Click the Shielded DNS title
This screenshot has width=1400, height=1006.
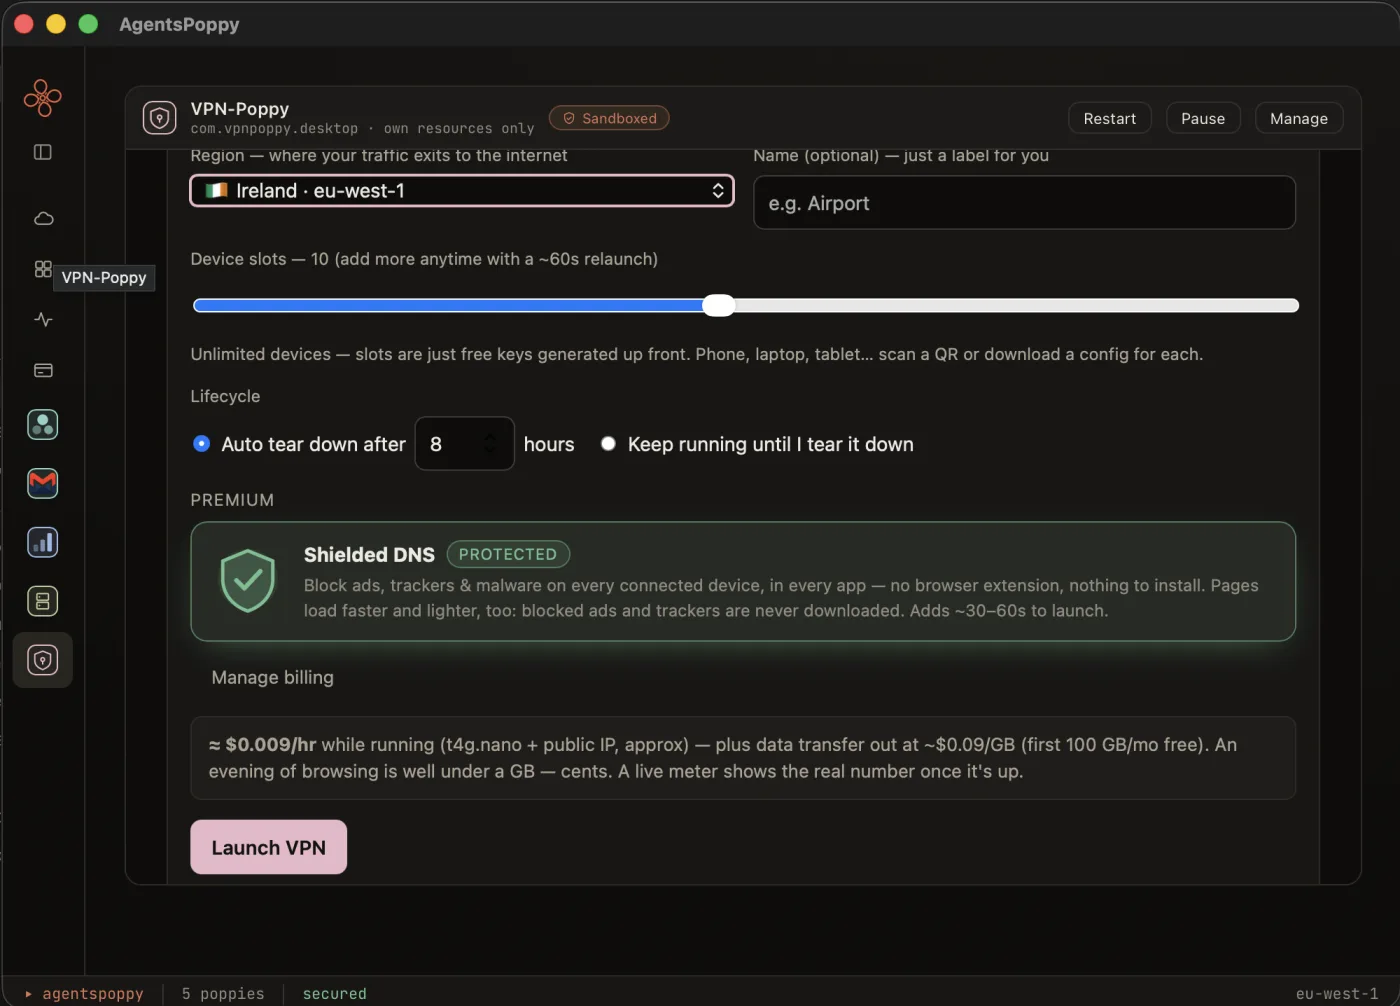click(x=369, y=554)
